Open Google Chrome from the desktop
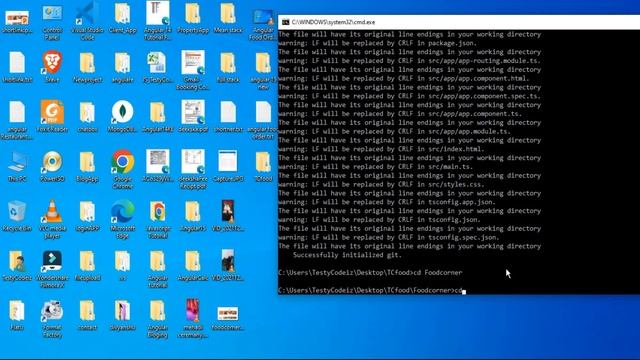This screenshot has width=640, height=360. coord(122,169)
